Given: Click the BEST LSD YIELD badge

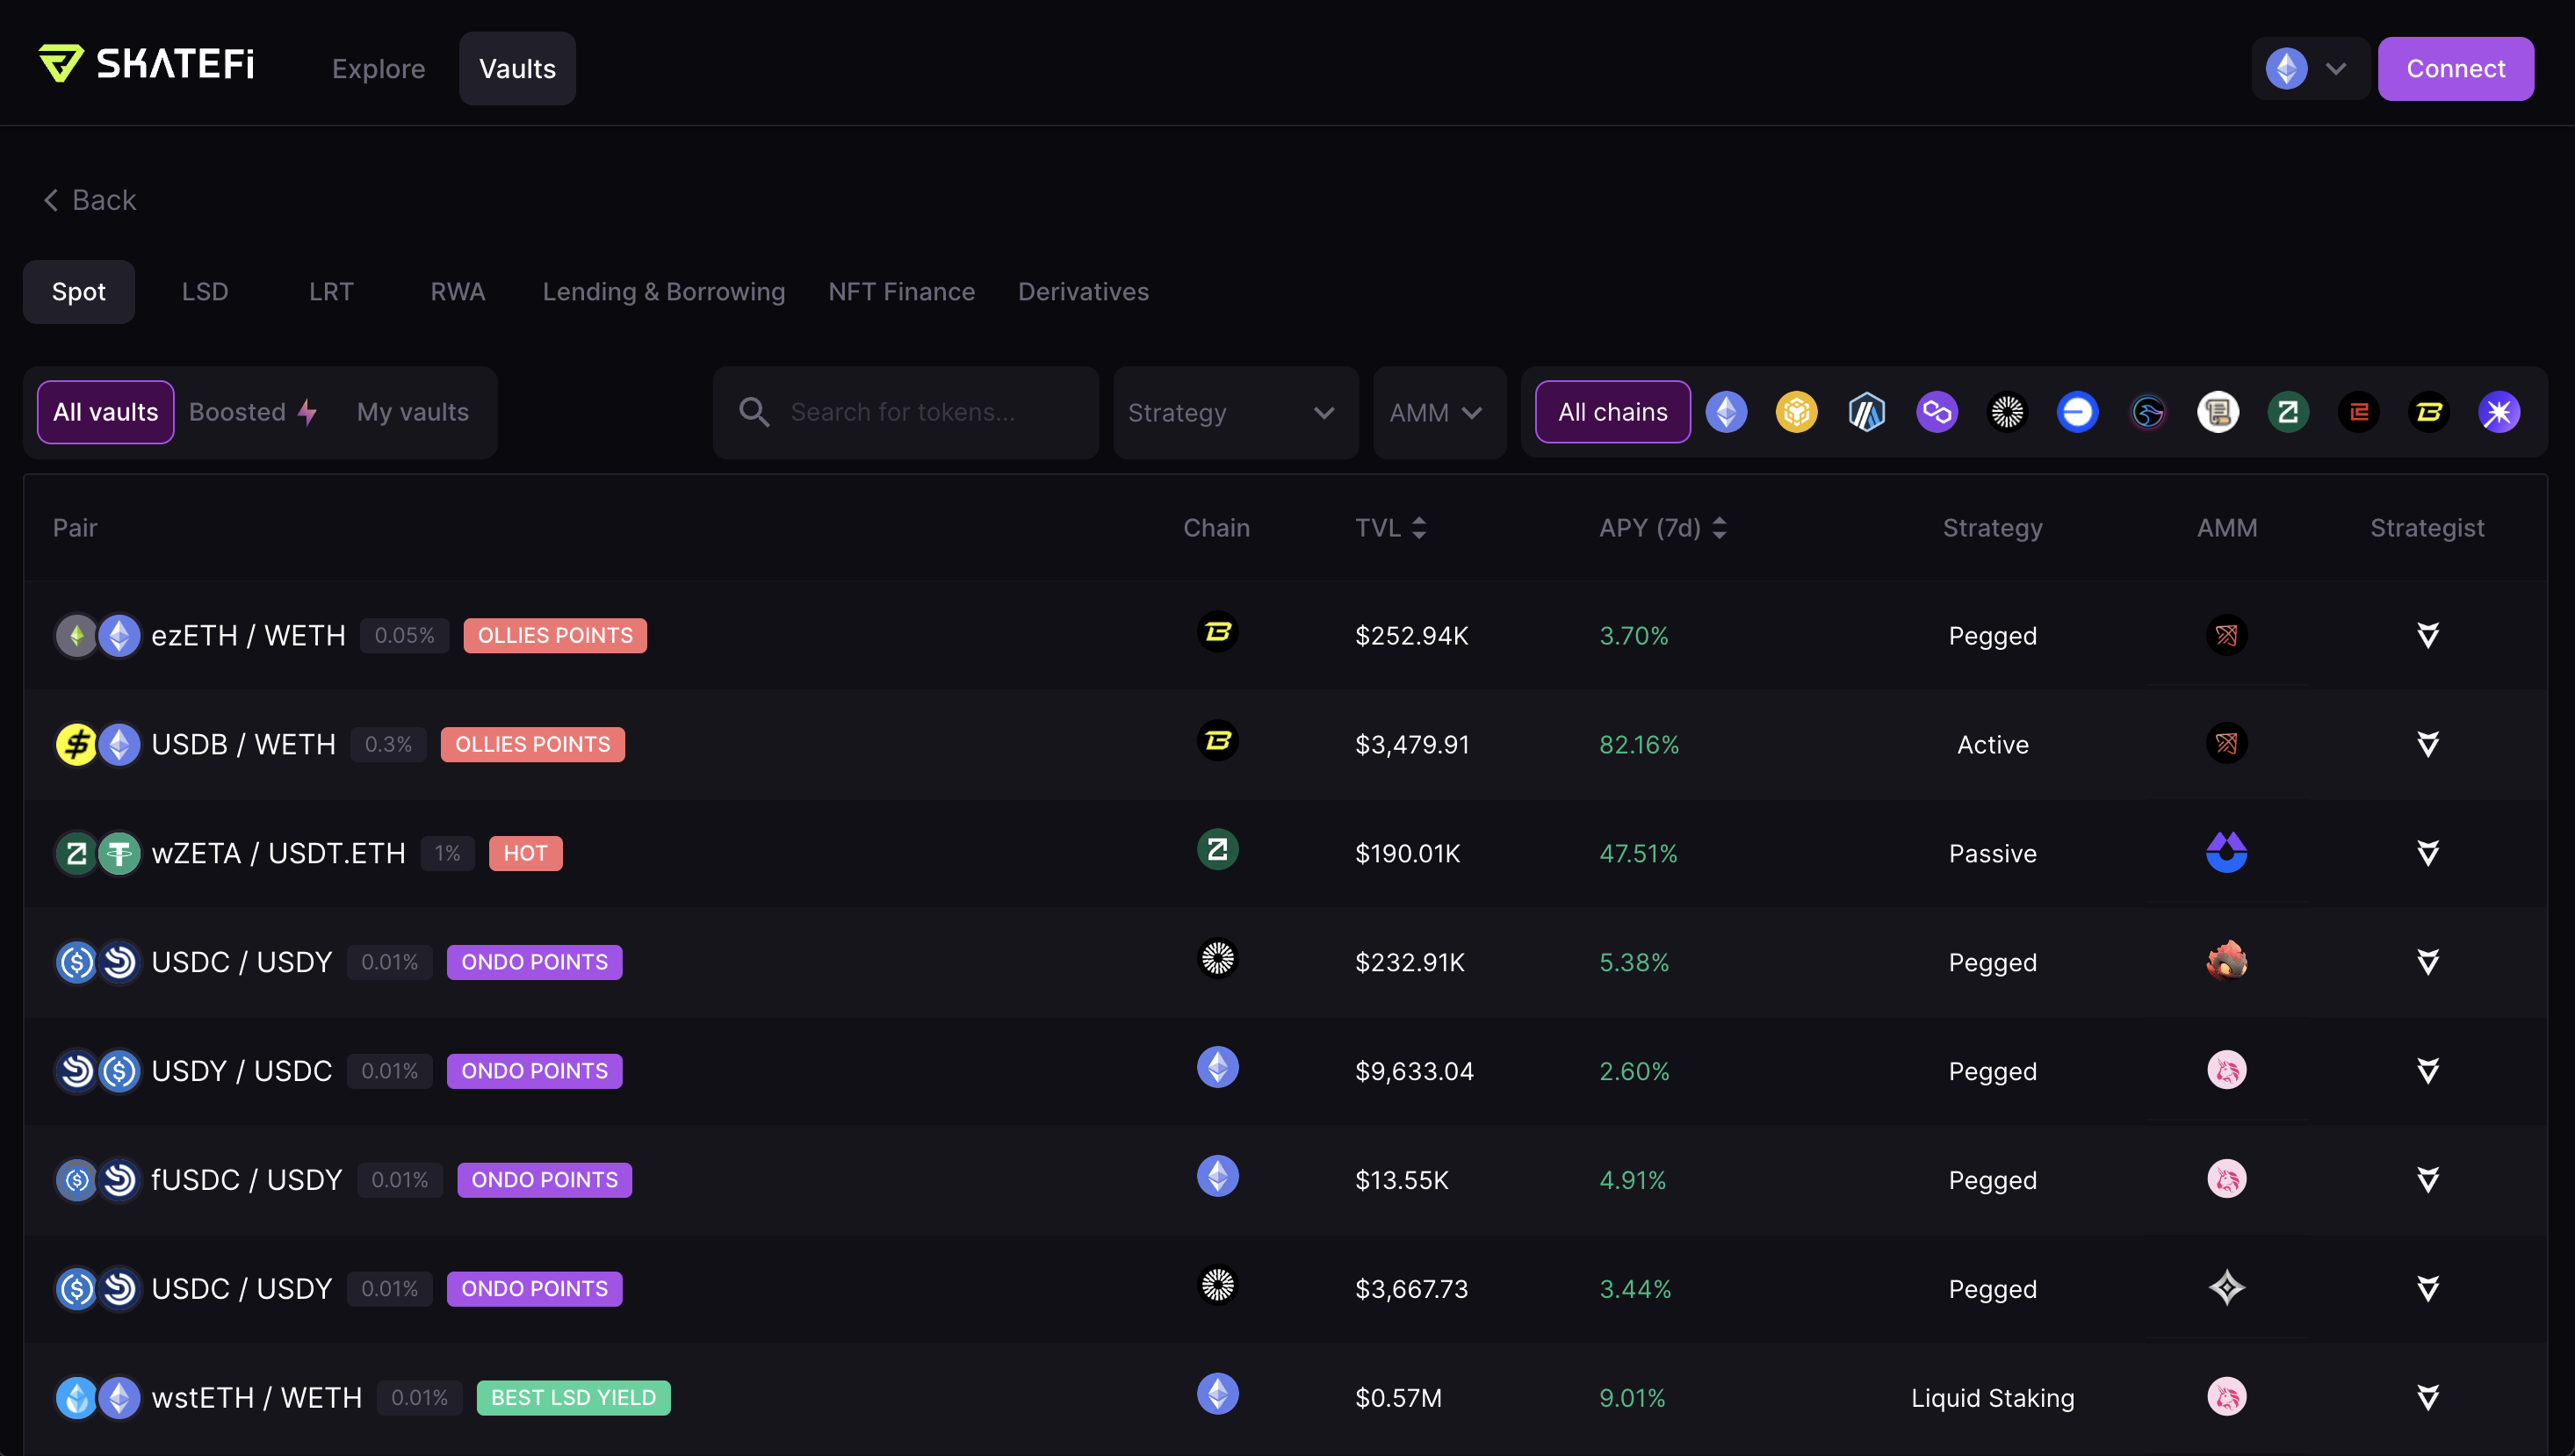Looking at the screenshot, I should point(573,1398).
